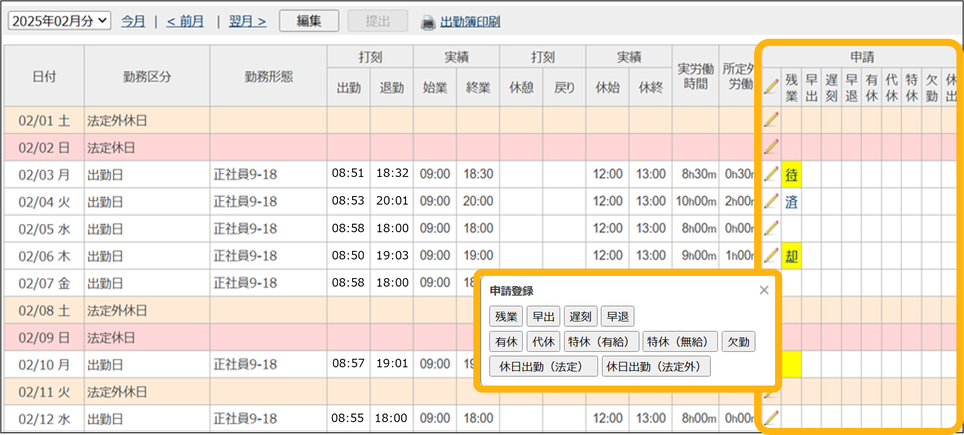Click the printer icon beside 出勤簿印刷
Image resolution: width=964 pixels, height=435 pixels.
(x=428, y=21)
